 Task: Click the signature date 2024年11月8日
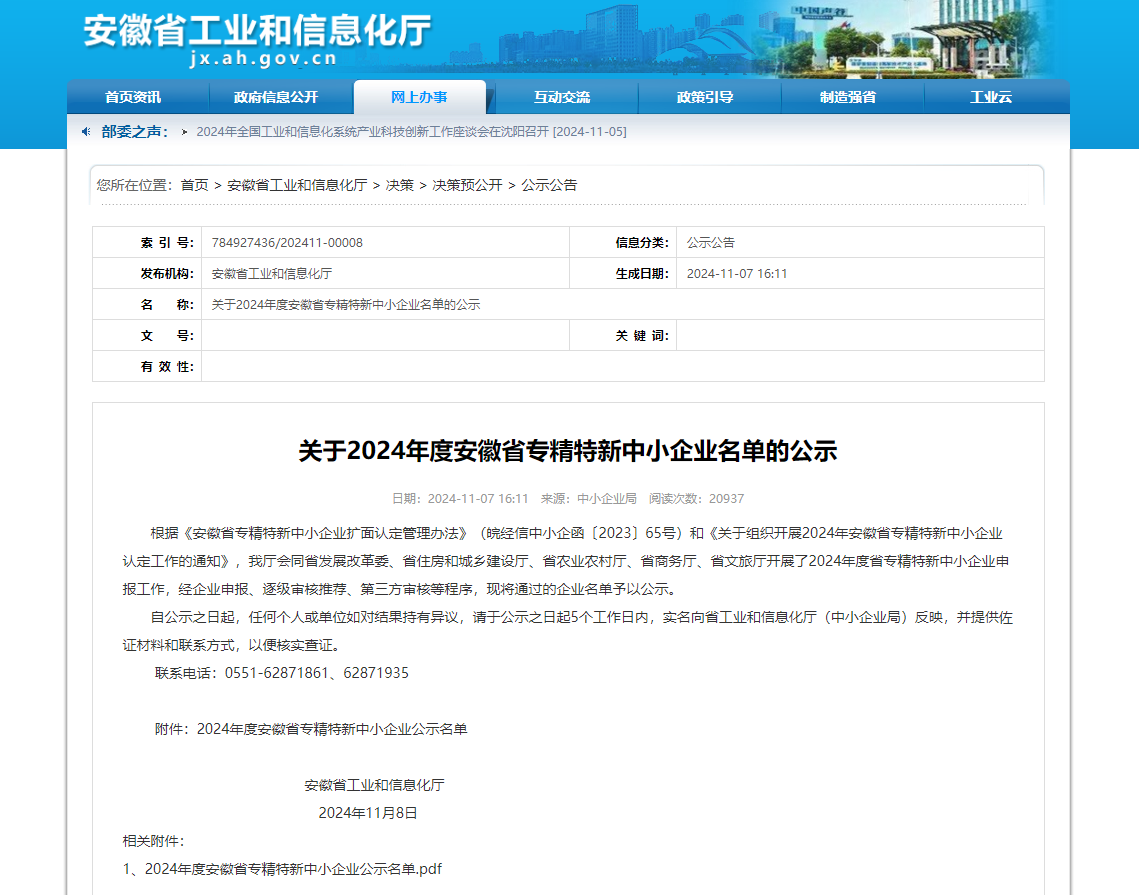point(368,813)
